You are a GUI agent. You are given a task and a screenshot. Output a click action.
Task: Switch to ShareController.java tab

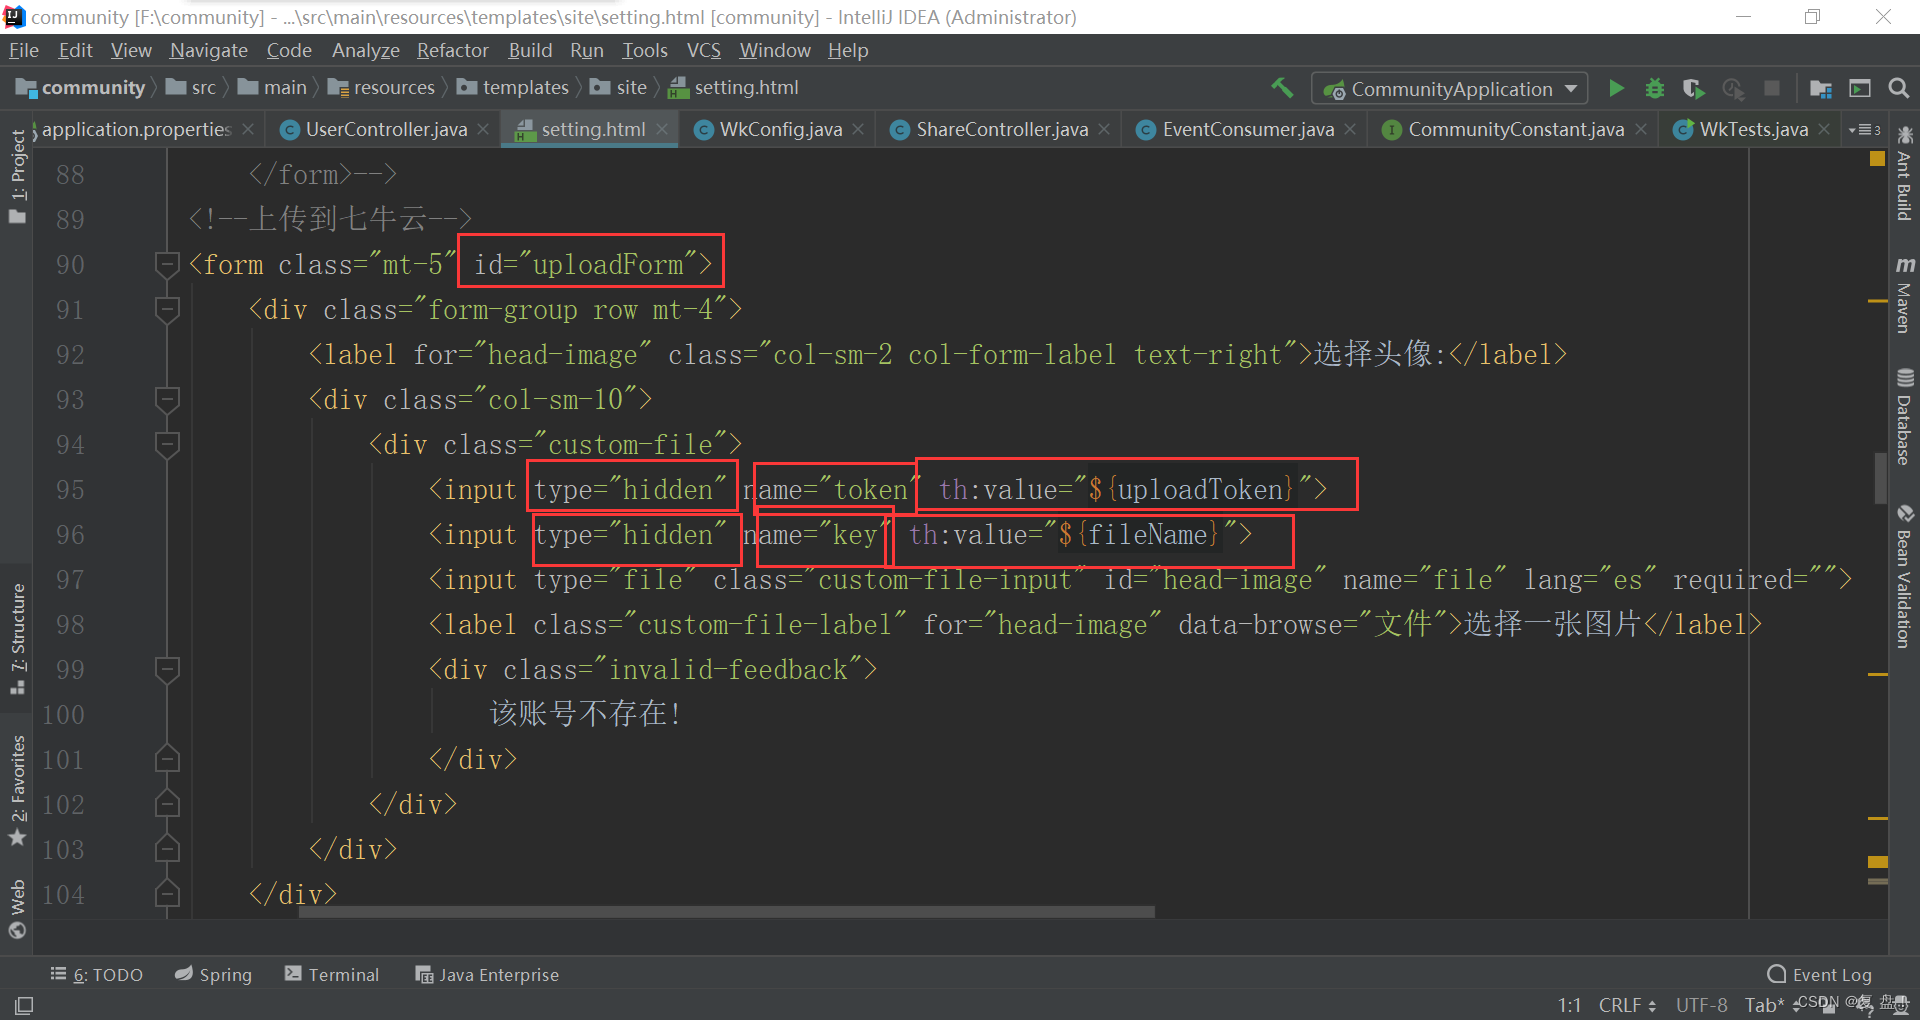pos(1002,130)
